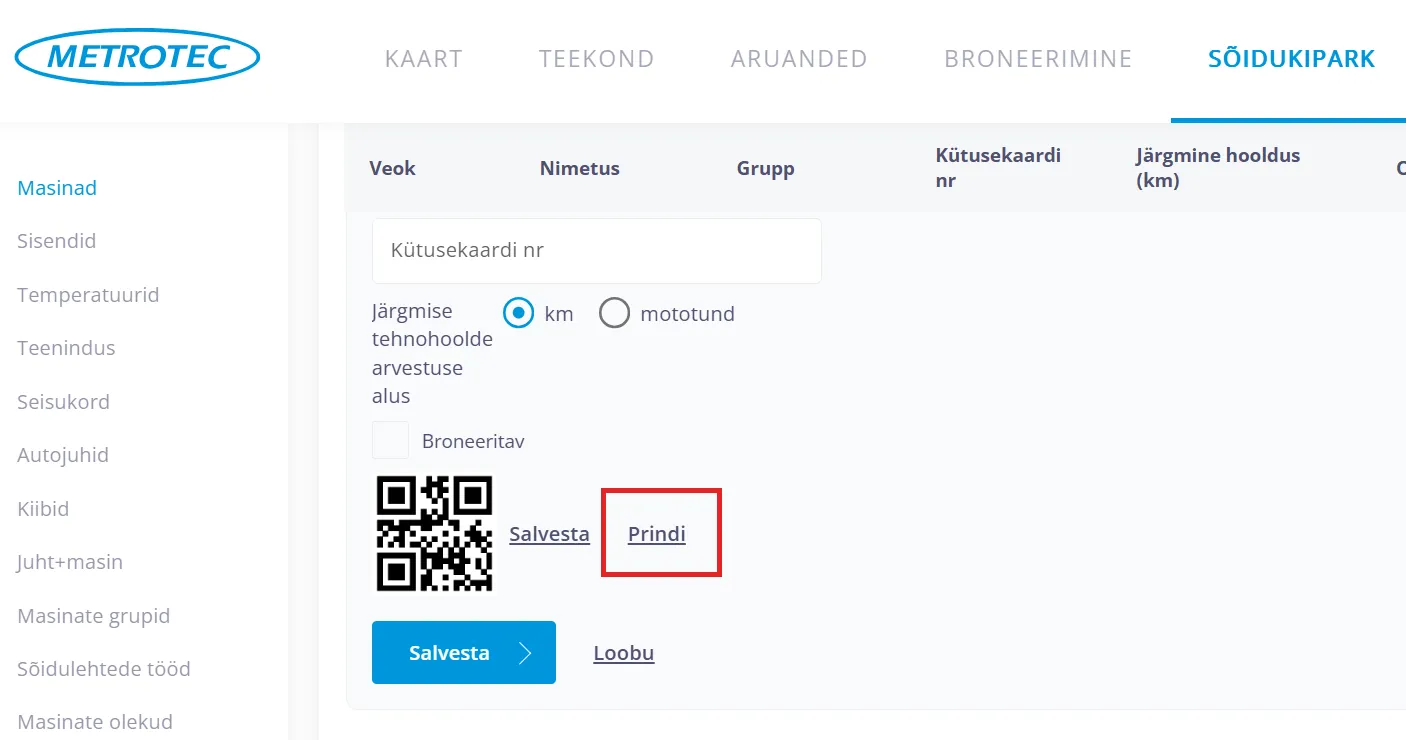Click the Prindi link
Viewport: 1406px width, 740px height.
(657, 534)
